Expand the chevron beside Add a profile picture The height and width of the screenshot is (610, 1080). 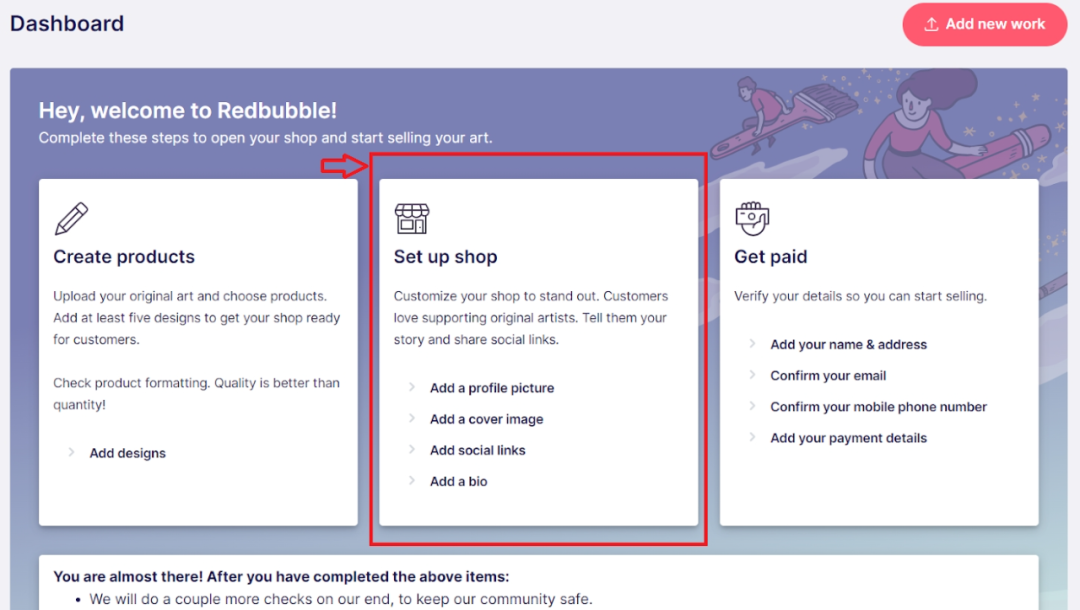[x=411, y=387]
